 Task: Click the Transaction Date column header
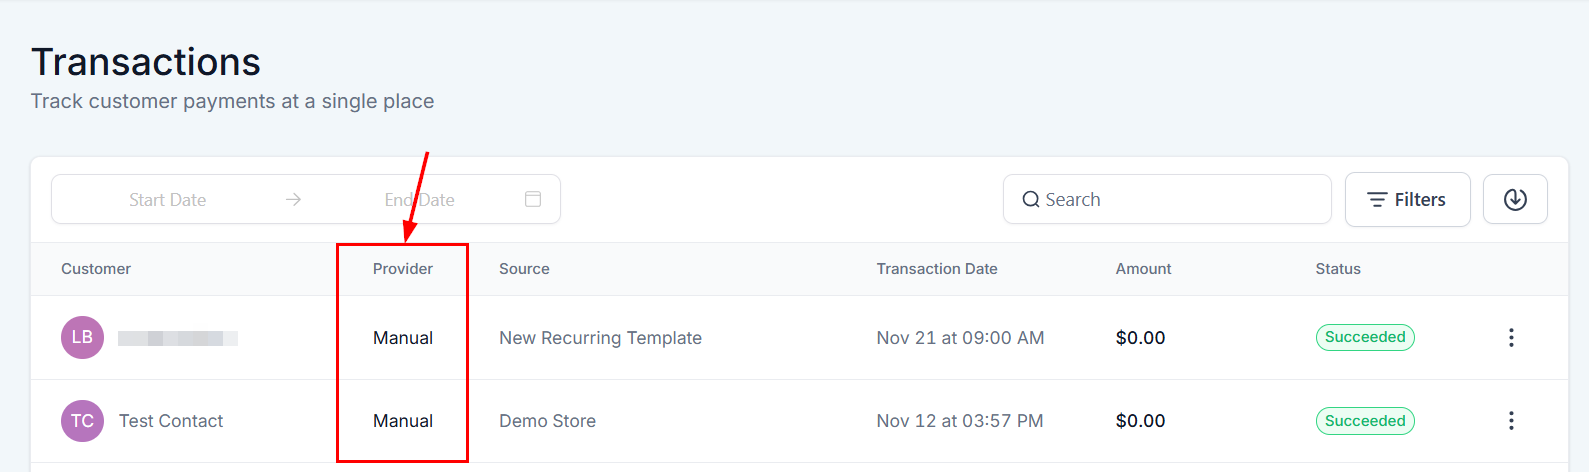pyautogui.click(x=937, y=269)
